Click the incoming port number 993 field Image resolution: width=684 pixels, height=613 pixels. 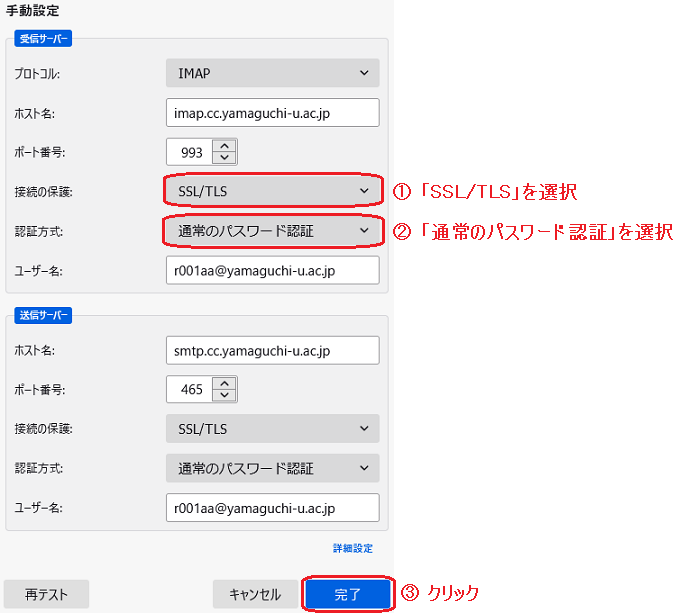coord(189,152)
